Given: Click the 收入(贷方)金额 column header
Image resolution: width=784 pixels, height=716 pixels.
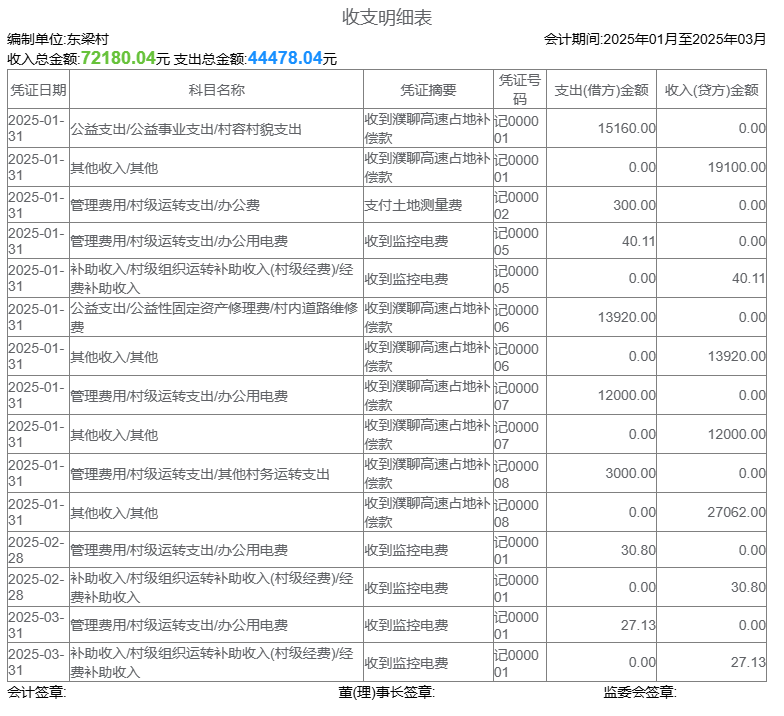Looking at the screenshot, I should [x=711, y=90].
